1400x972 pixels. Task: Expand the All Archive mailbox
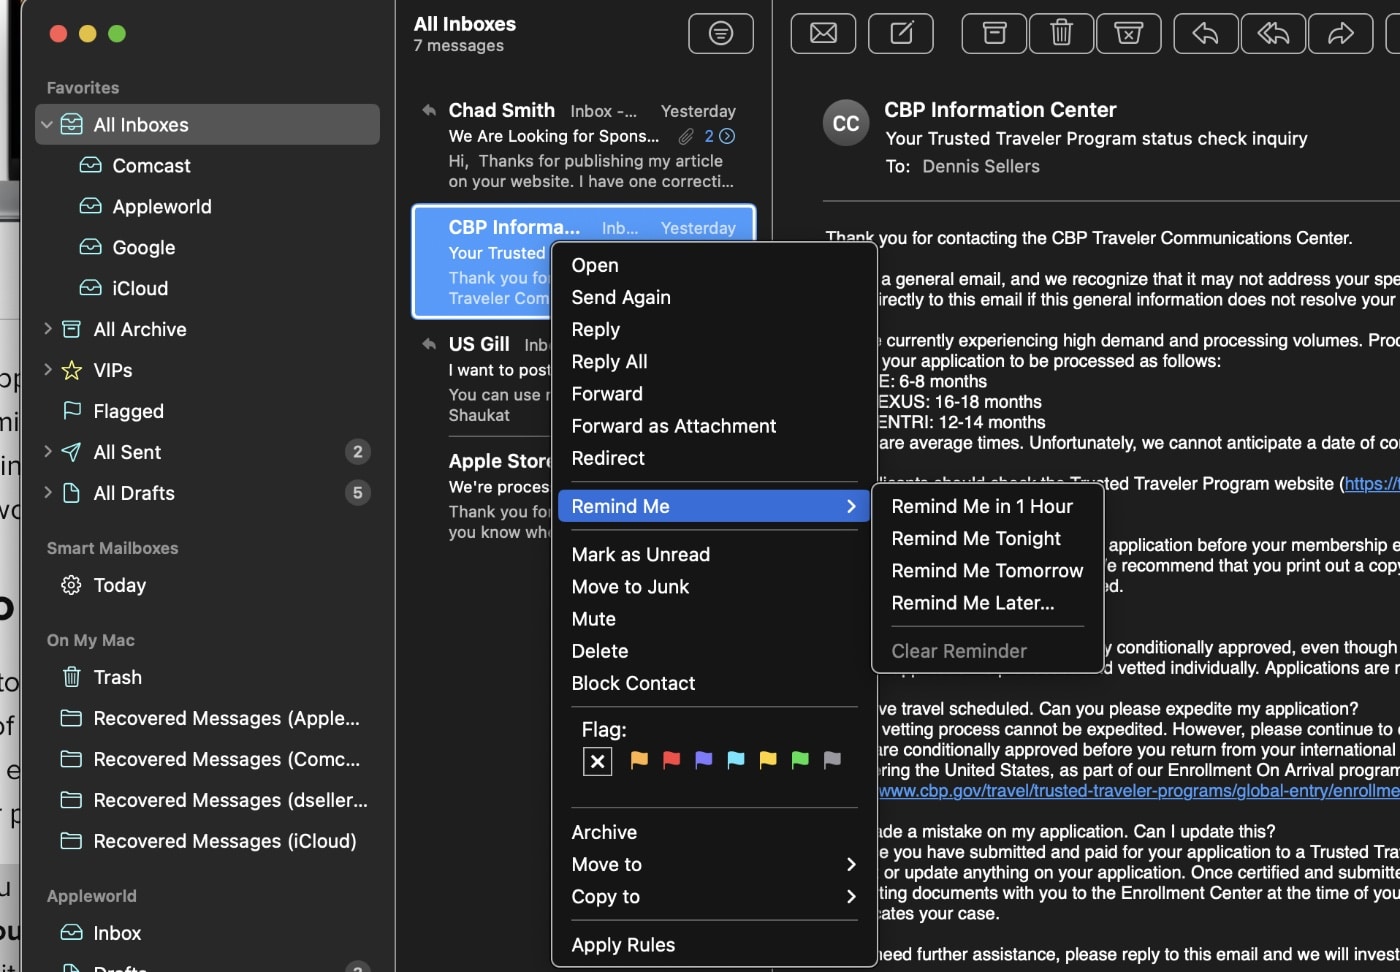click(47, 329)
